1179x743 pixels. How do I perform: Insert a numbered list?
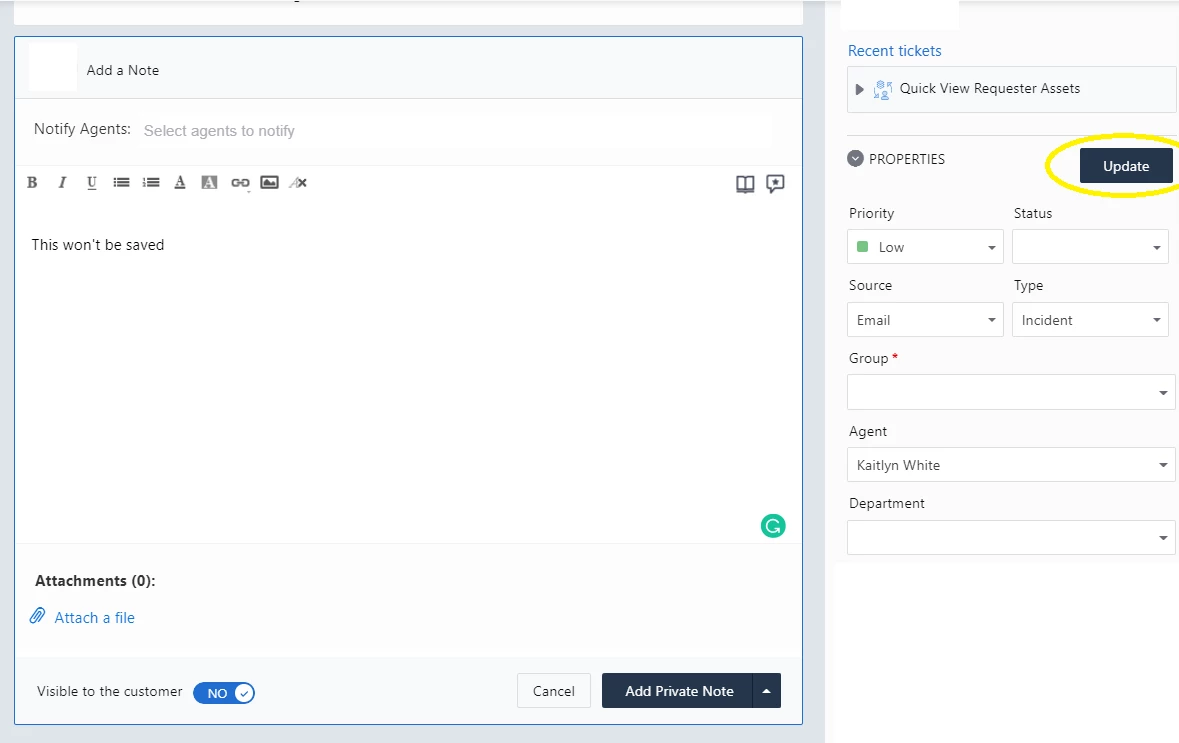[151, 183]
